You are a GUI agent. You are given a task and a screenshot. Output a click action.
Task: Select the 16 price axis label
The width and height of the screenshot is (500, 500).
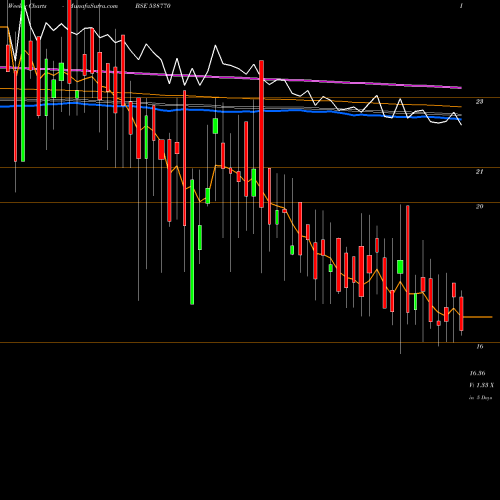[479, 347]
